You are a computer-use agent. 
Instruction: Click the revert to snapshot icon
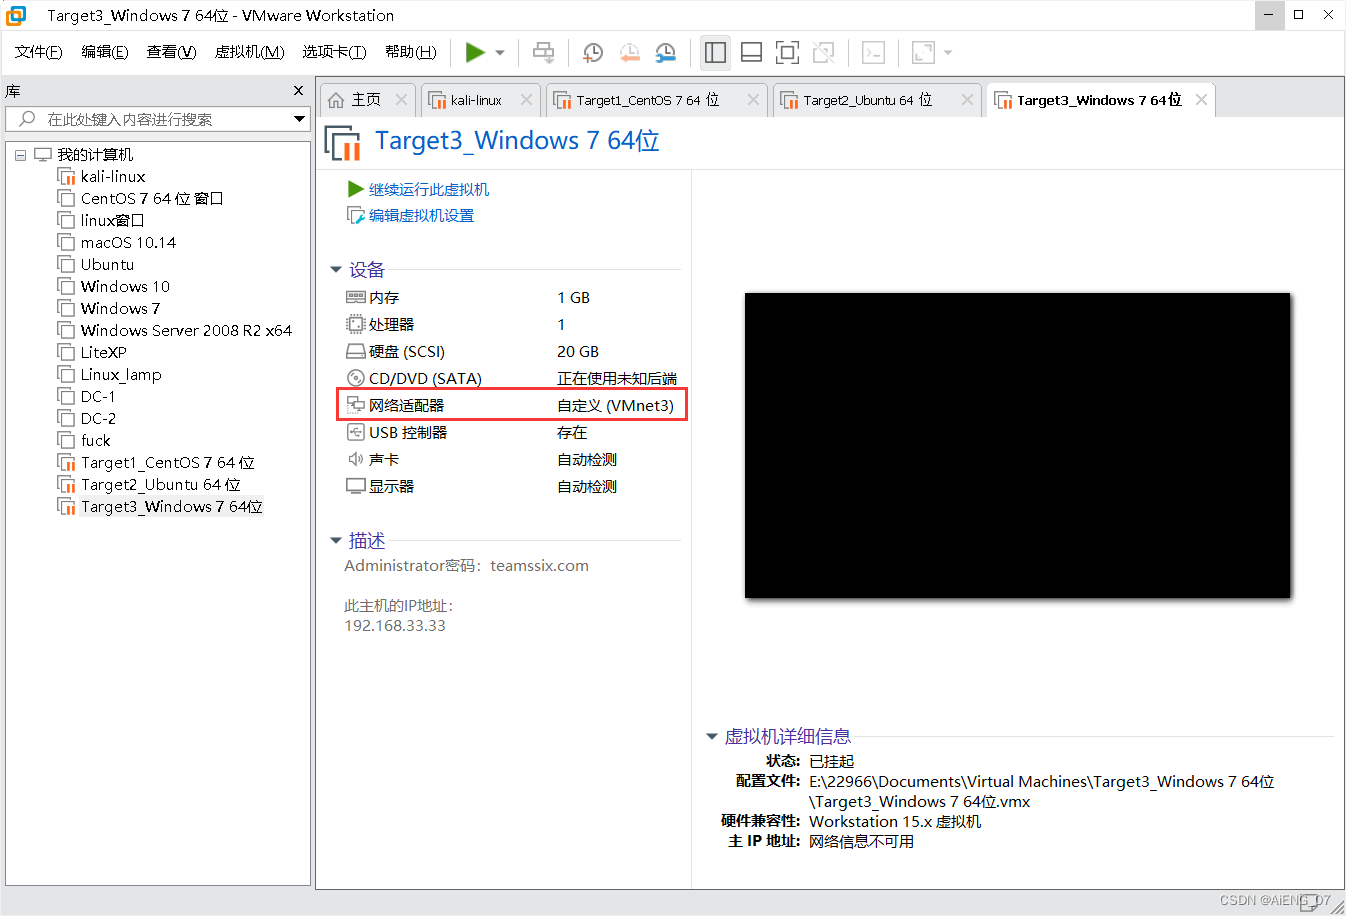(x=629, y=52)
